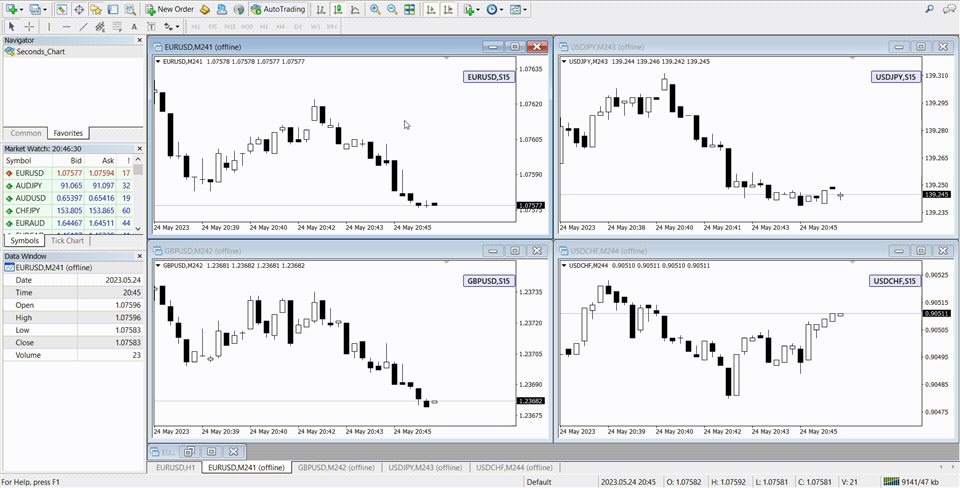The width and height of the screenshot is (960, 488).
Task: Select the equidistant channel tool
Action: tap(100, 26)
